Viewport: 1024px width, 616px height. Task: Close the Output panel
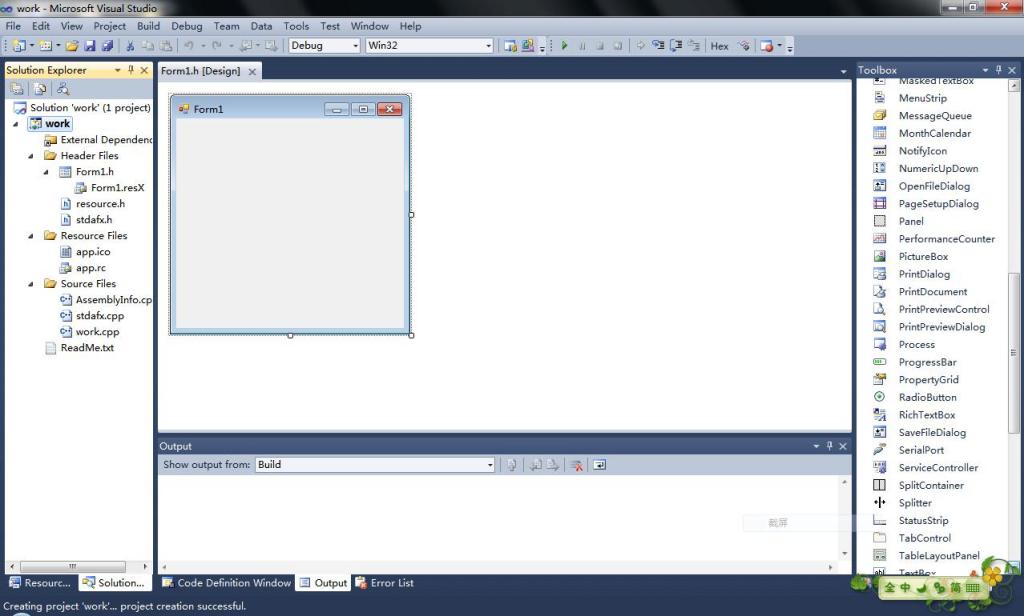pos(843,446)
